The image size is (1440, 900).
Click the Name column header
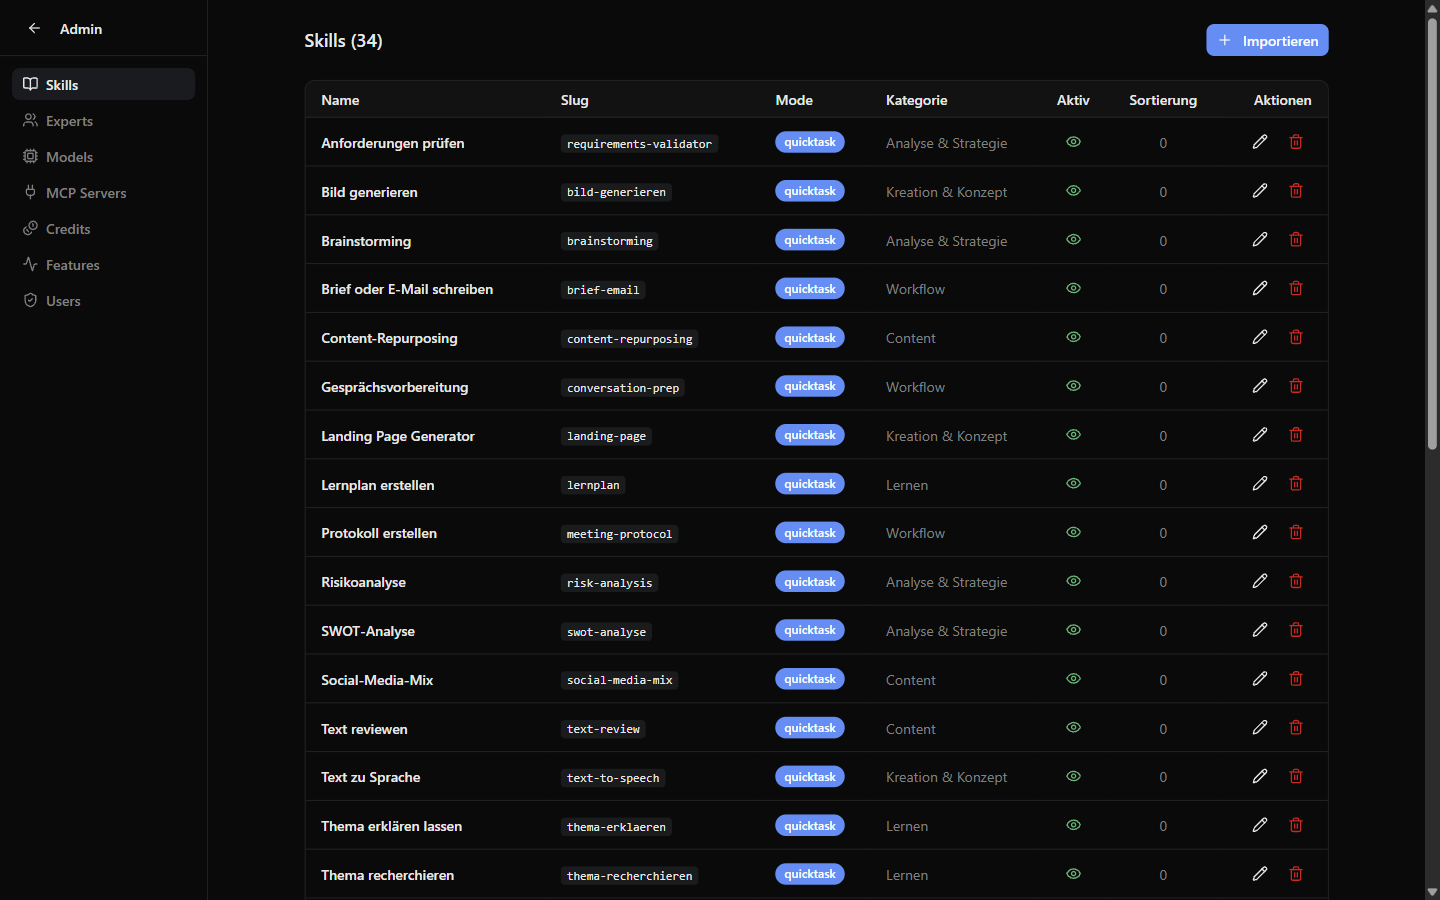click(340, 100)
